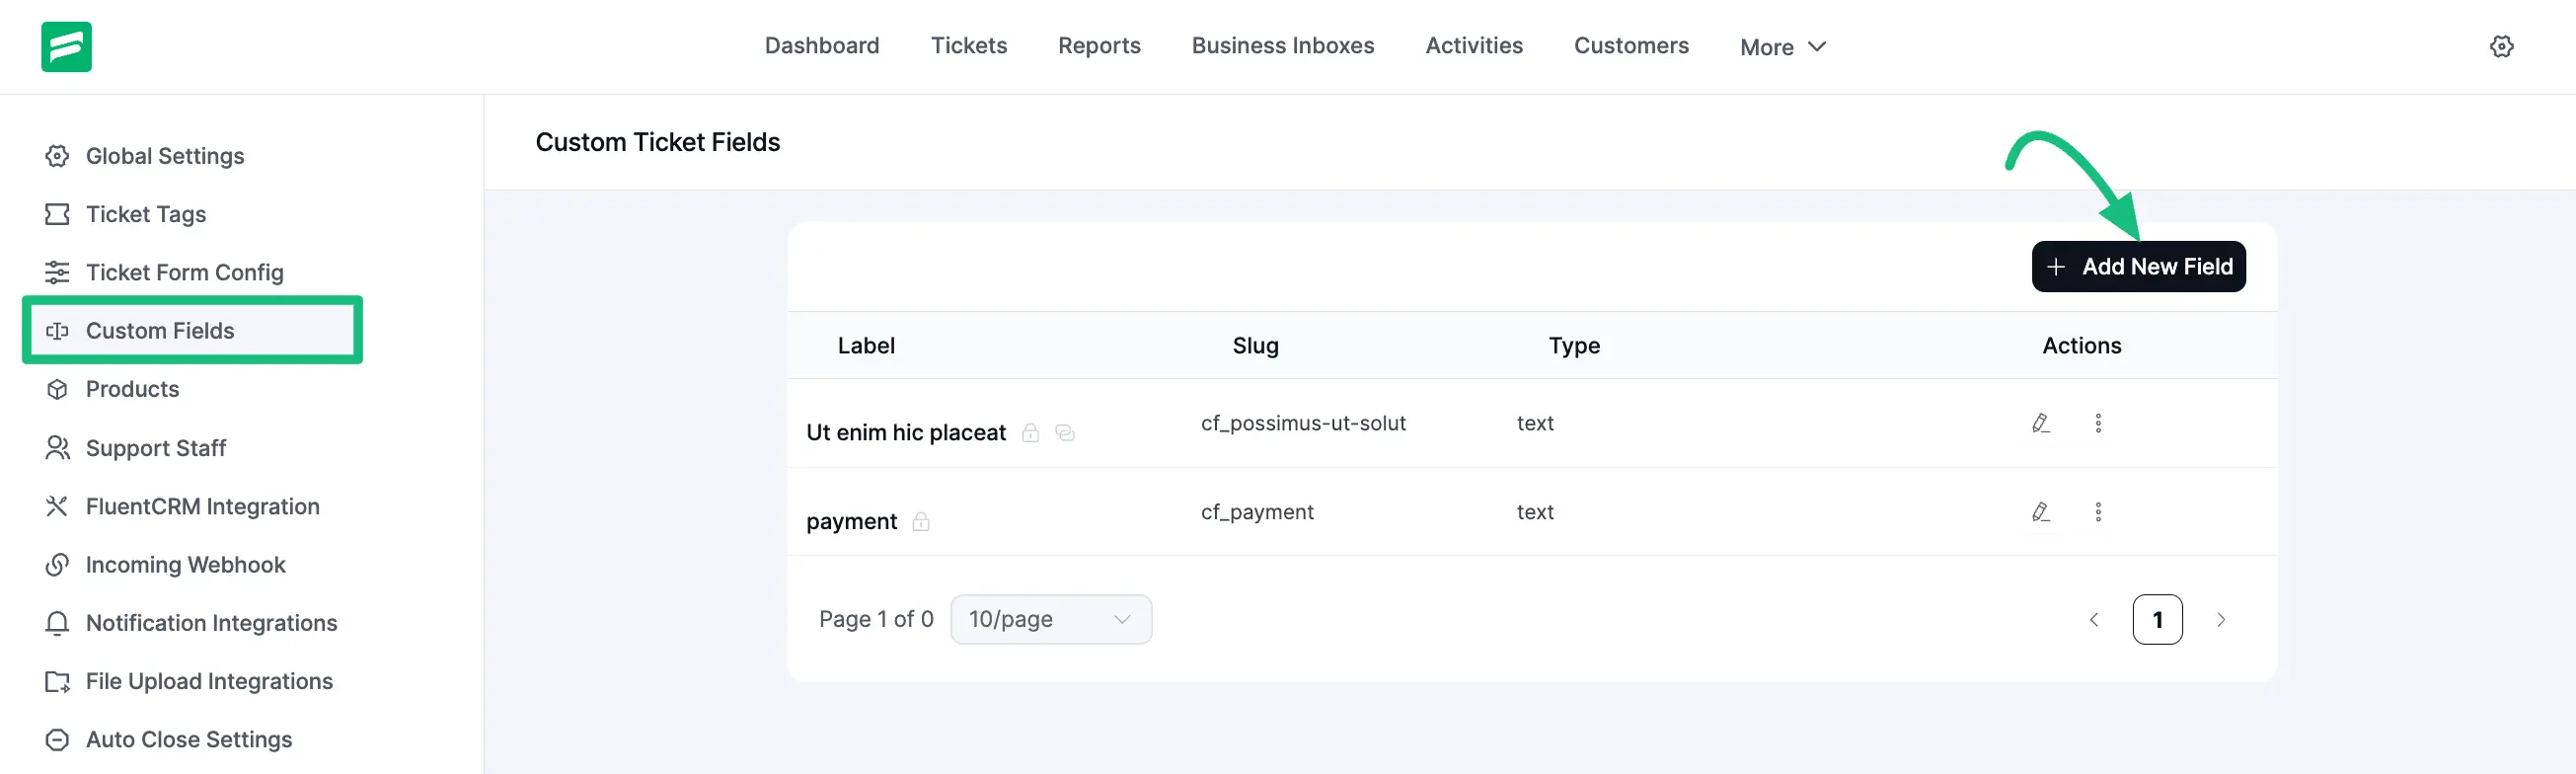Image resolution: width=2576 pixels, height=774 pixels.
Task: Go to next page with right chevron
Action: point(2220,620)
